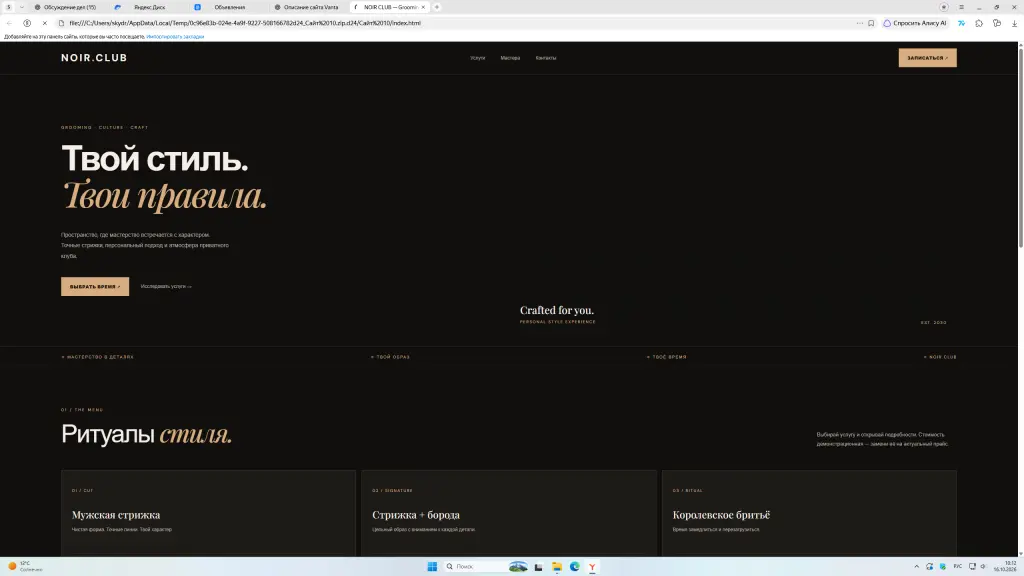1024x576 pixels.
Task: Open the weather widget on taskbar
Action: coord(25,566)
